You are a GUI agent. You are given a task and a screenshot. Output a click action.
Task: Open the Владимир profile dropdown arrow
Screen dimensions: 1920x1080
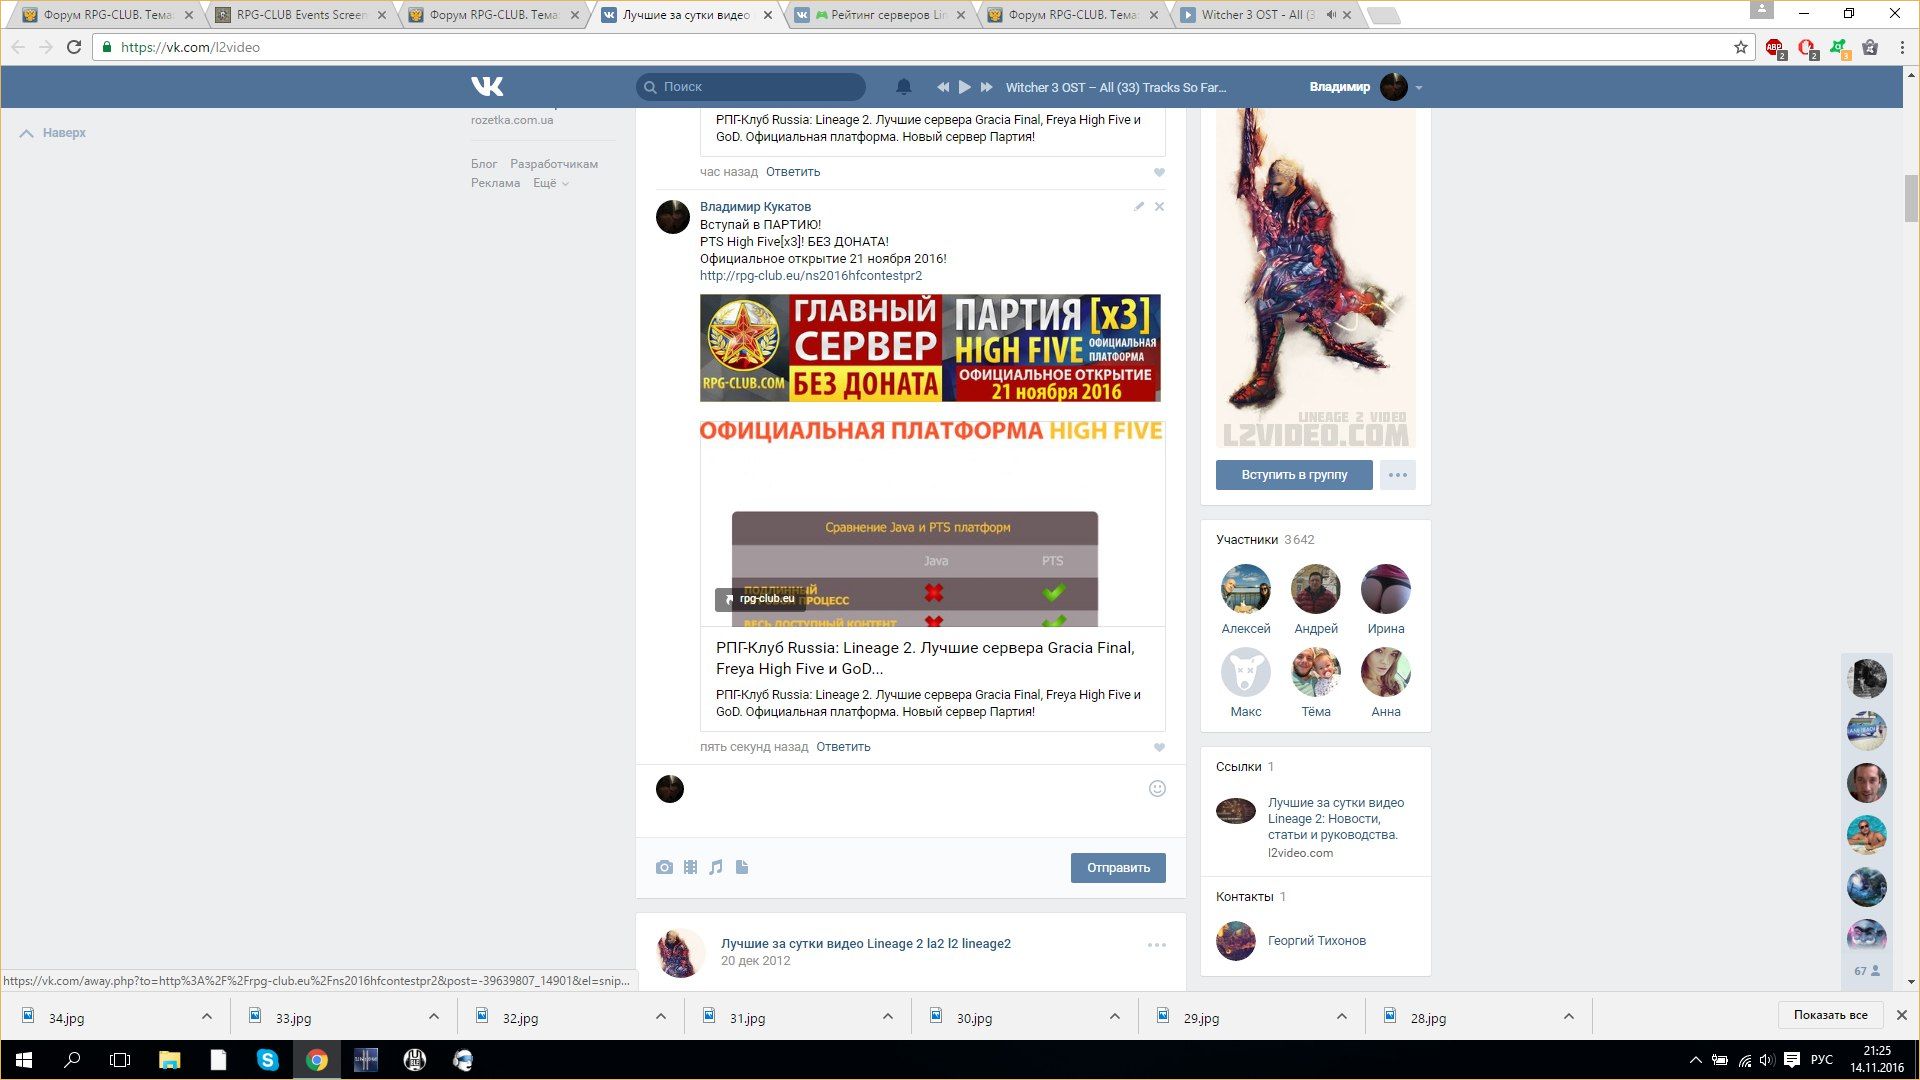(x=1419, y=88)
